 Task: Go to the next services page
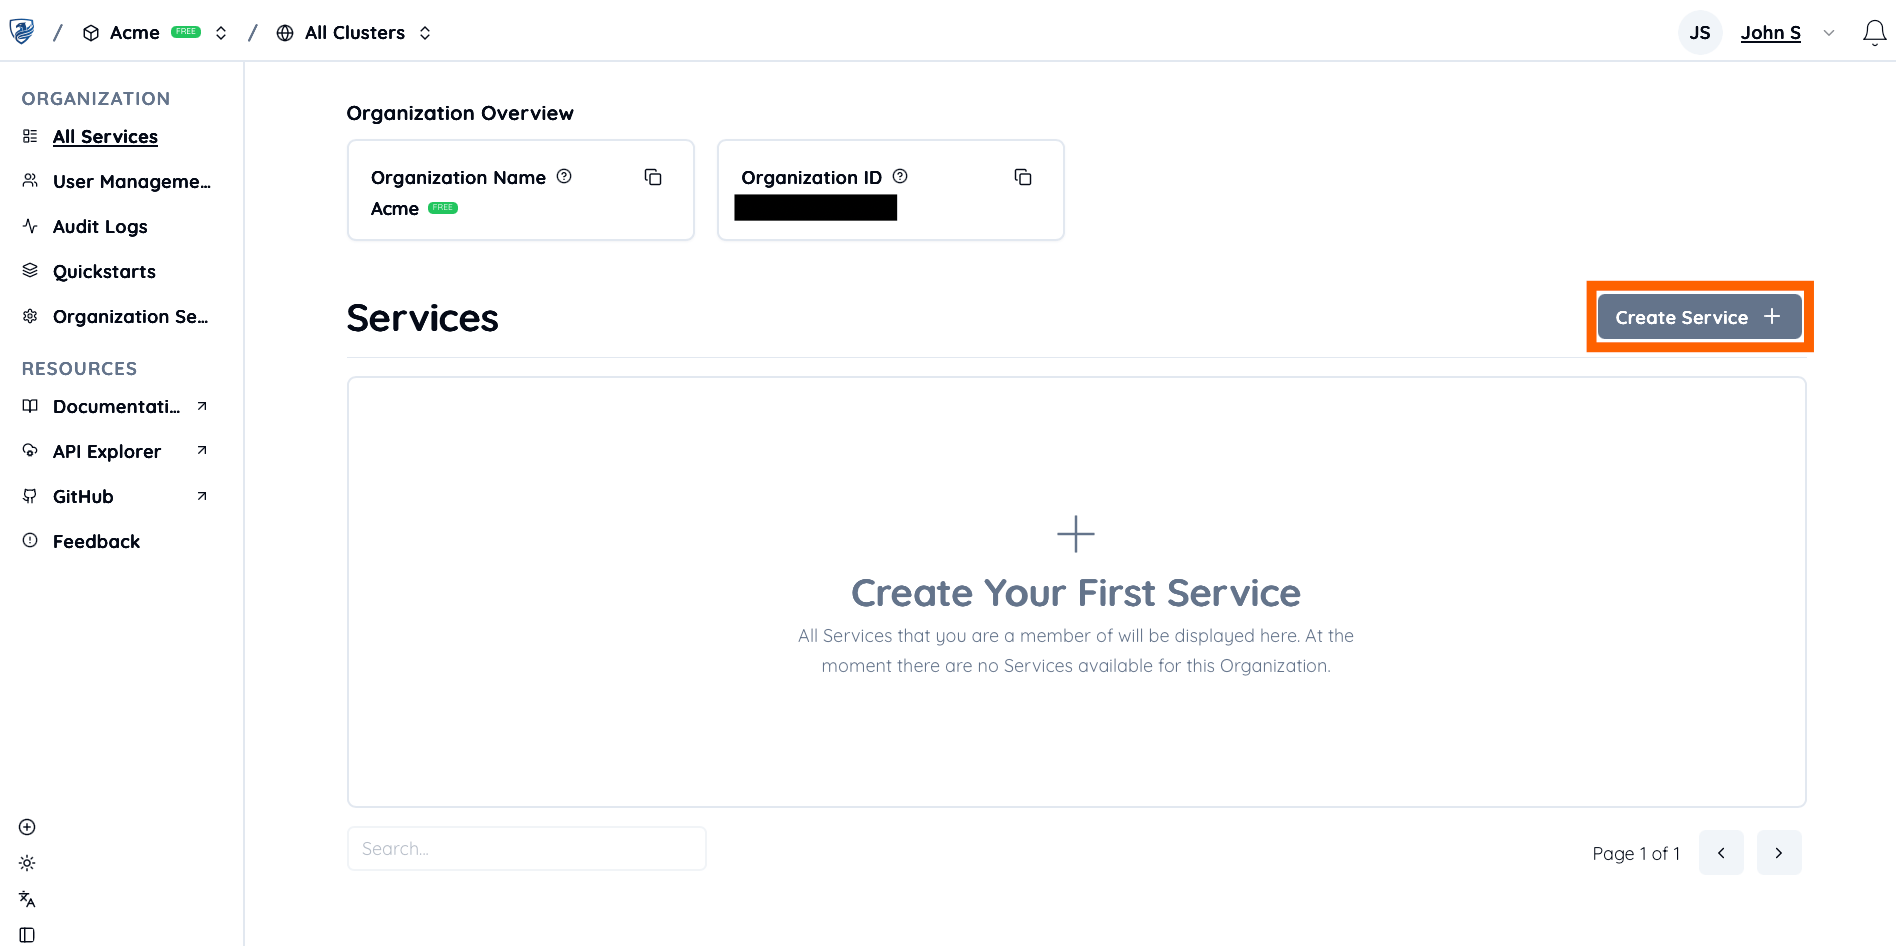point(1779,853)
